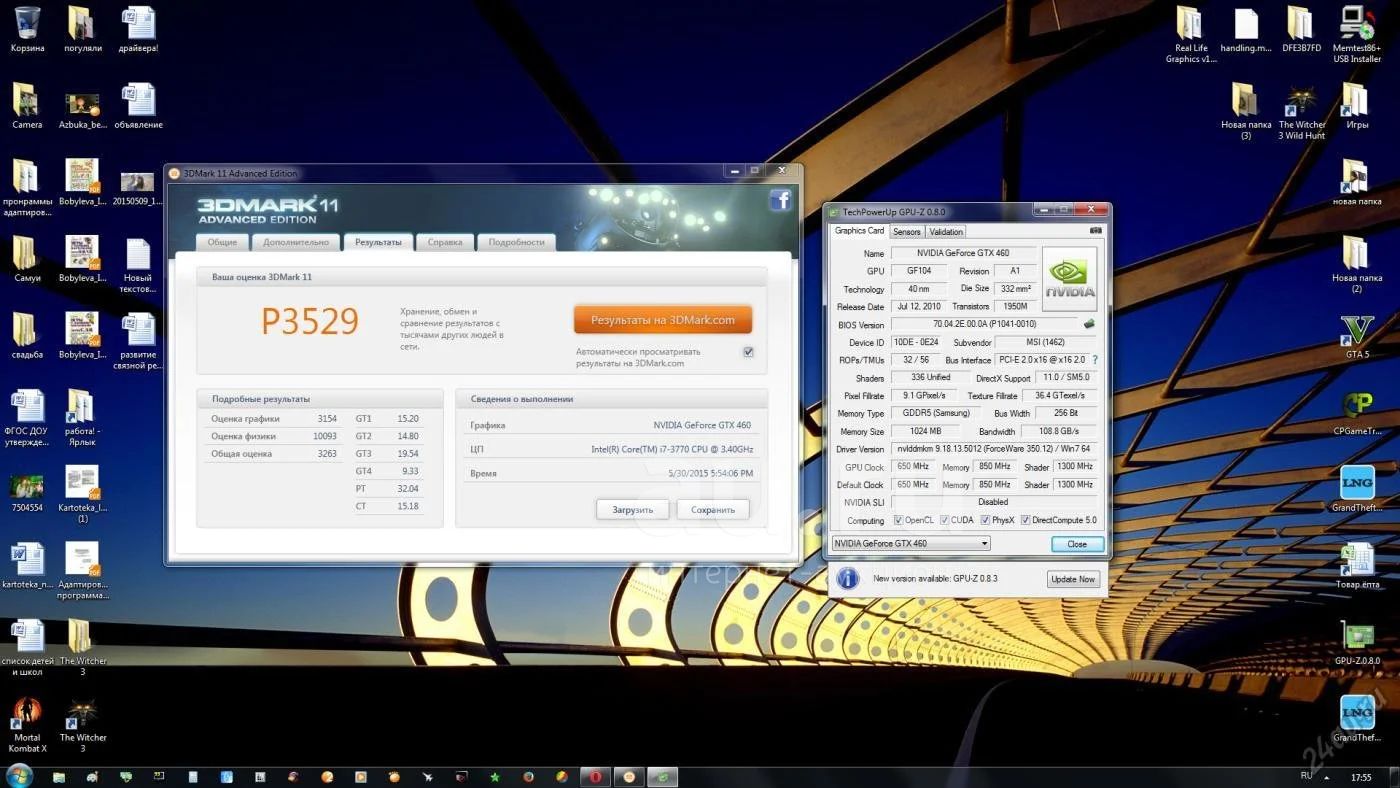Open the Подробности tab

(517, 242)
